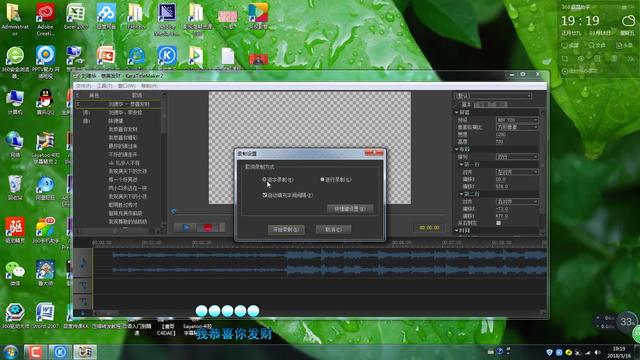This screenshot has height=360, width=640.
Task: Open the Computer desktop icon
Action: (x=15, y=101)
